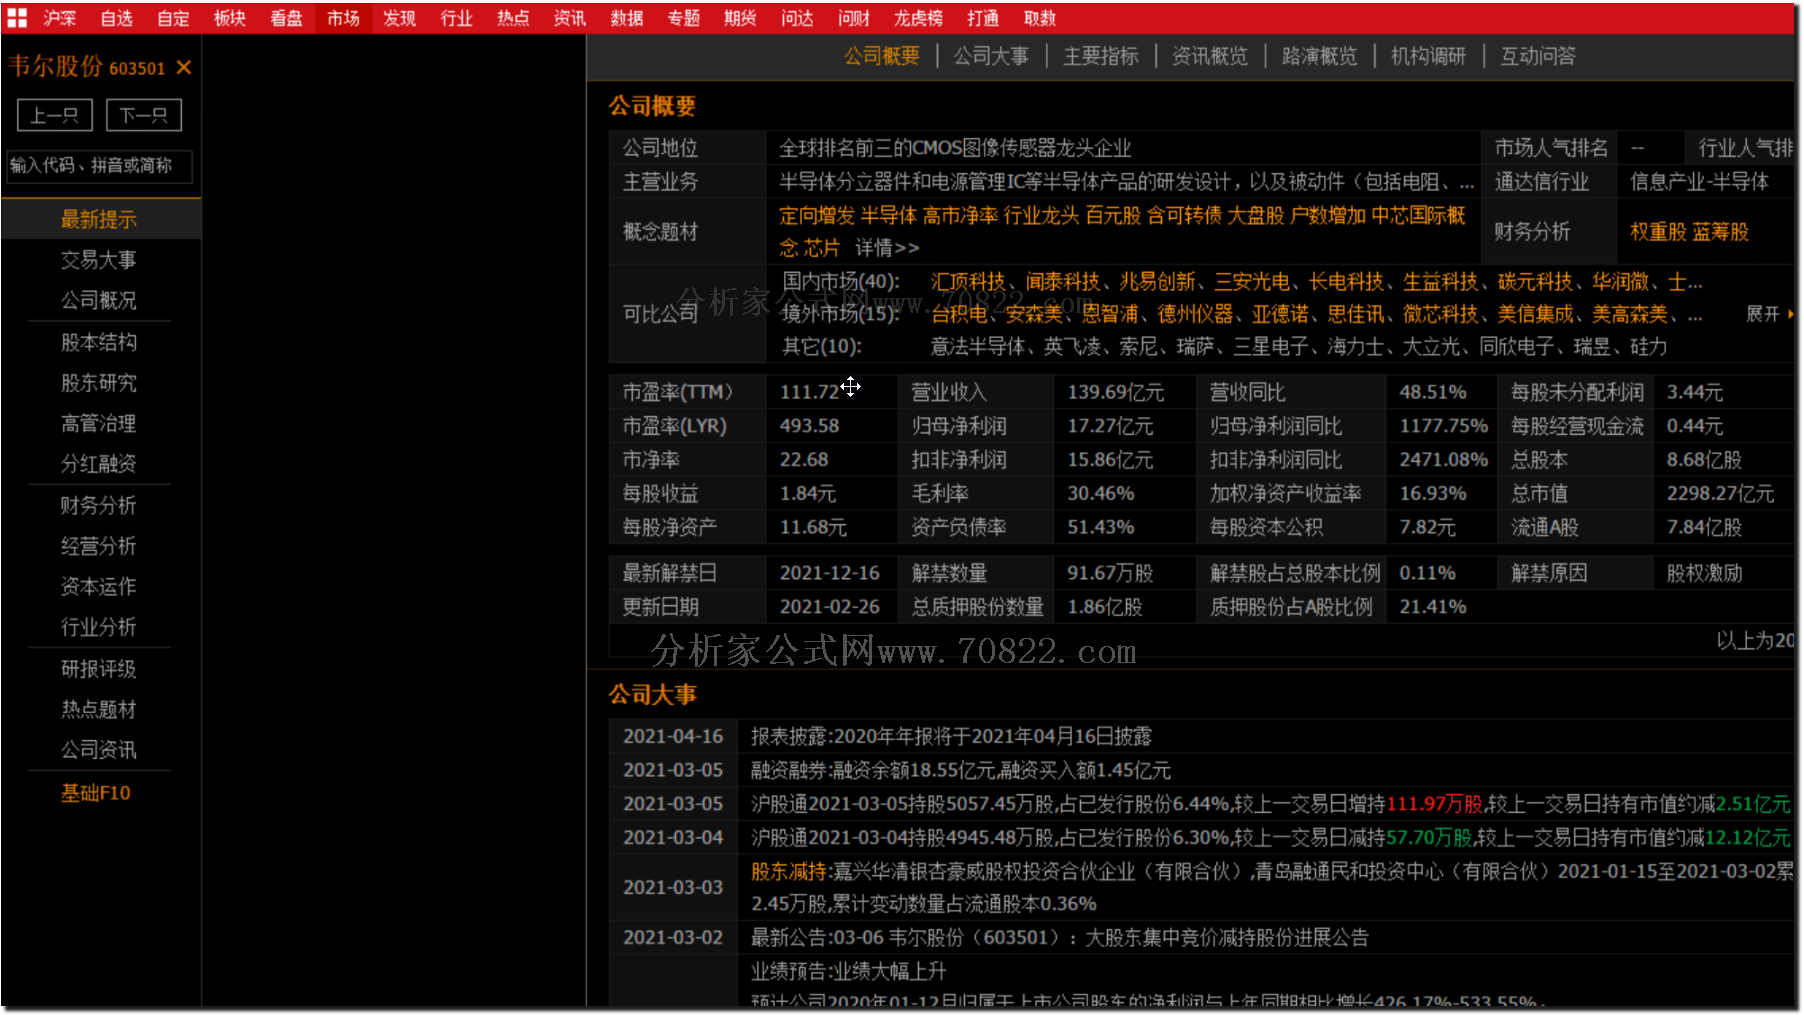Open the 热点 menu

click(513, 18)
